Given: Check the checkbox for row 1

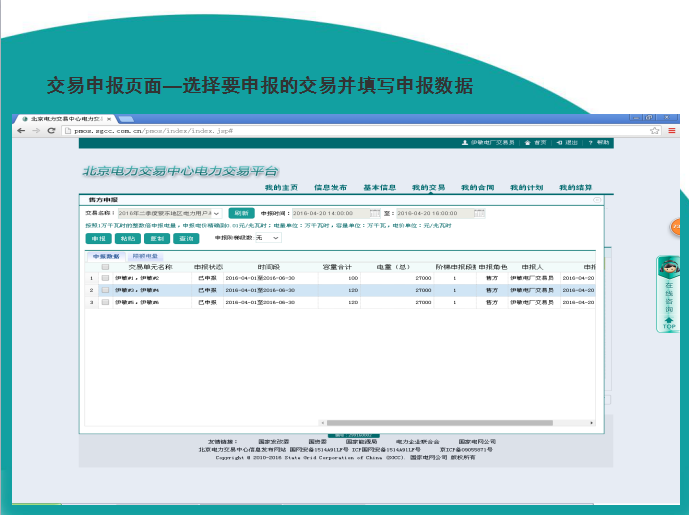Looking at the screenshot, I should pyautogui.click(x=105, y=278).
